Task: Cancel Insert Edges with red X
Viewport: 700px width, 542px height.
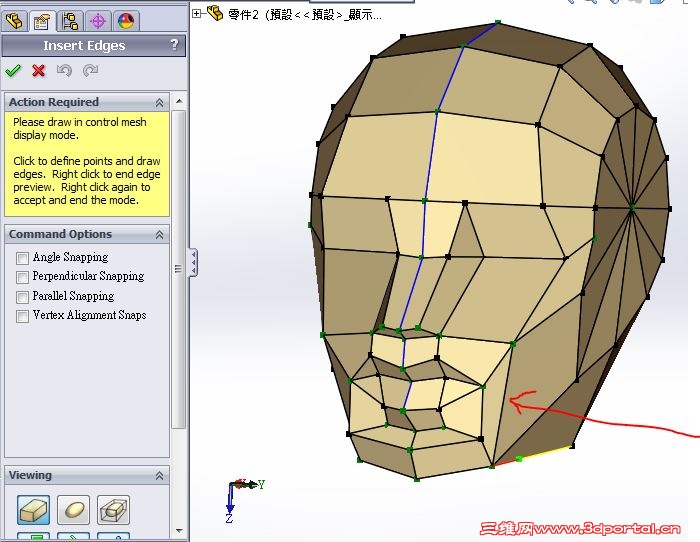Action: (x=39, y=71)
